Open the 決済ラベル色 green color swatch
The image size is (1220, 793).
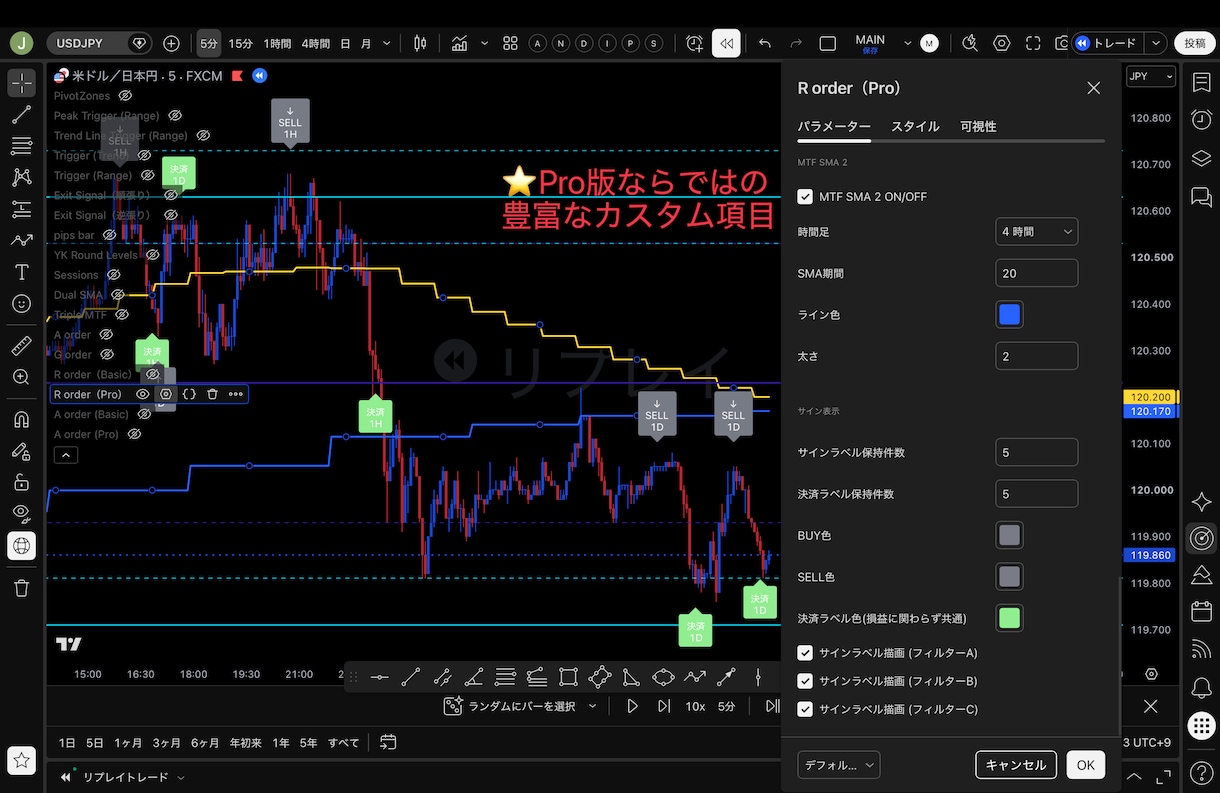pyautogui.click(x=1009, y=618)
